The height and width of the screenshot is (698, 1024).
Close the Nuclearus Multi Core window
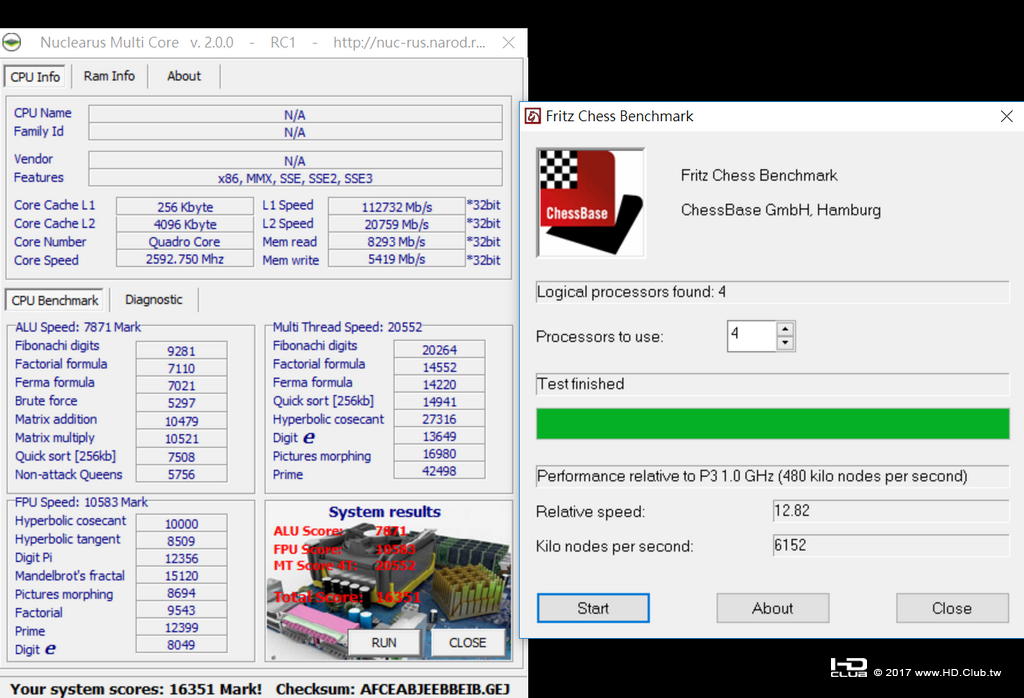(508, 43)
